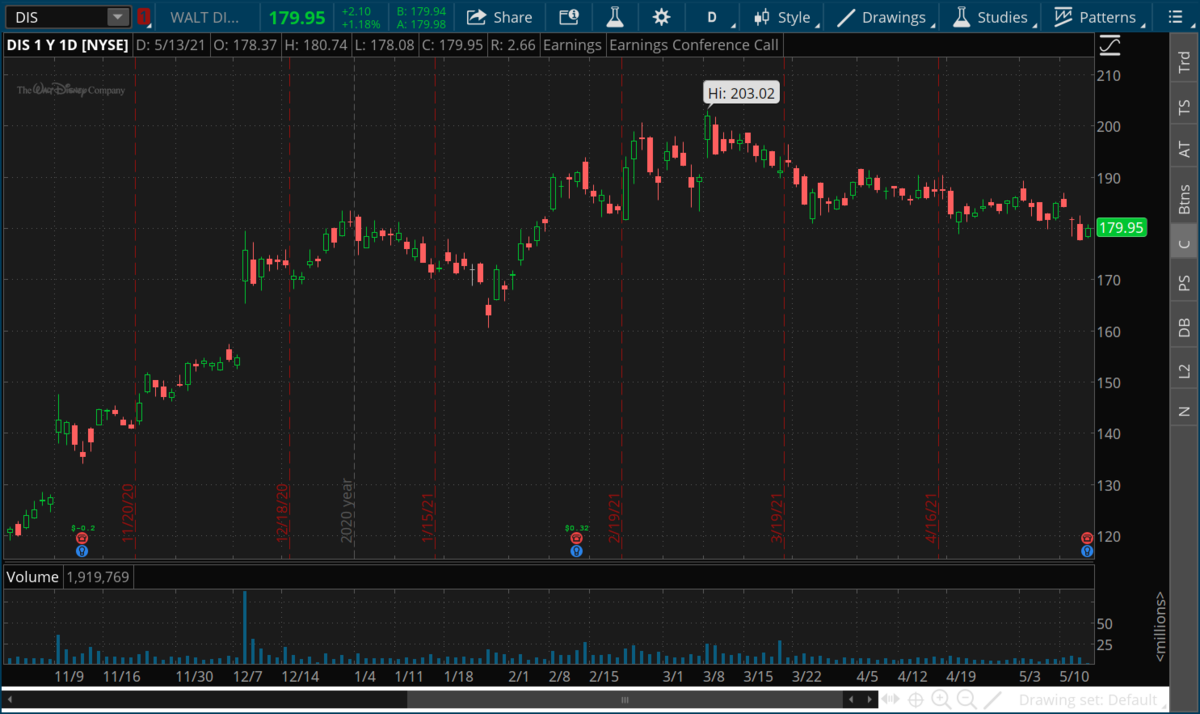The image size is (1200, 714).
Task: Click the volume value 1,919,769
Action: [x=98, y=577]
